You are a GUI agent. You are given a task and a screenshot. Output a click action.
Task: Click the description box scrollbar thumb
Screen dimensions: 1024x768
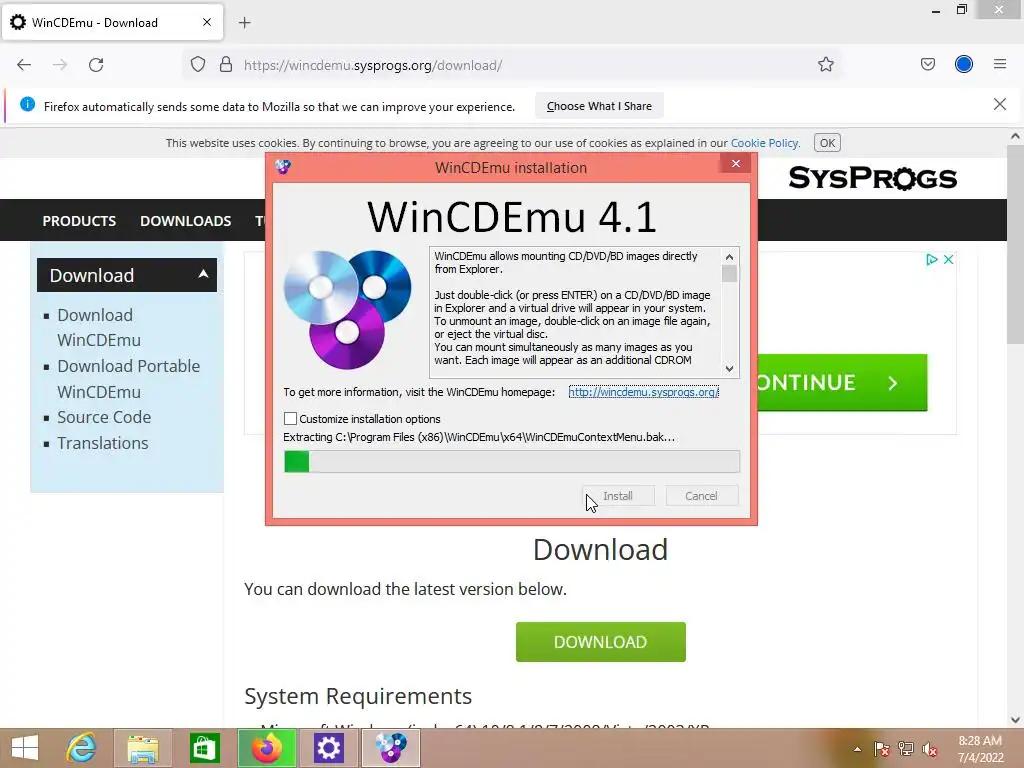[729, 274]
